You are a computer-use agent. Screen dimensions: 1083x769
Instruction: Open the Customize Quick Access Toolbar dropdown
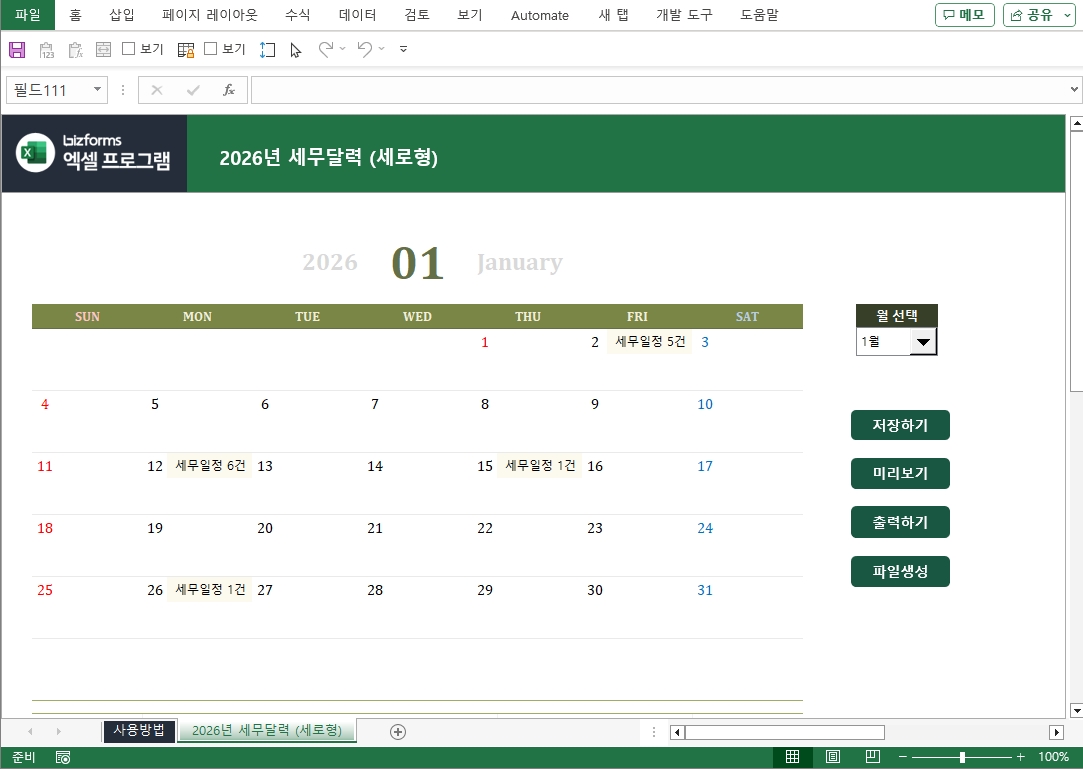point(403,49)
